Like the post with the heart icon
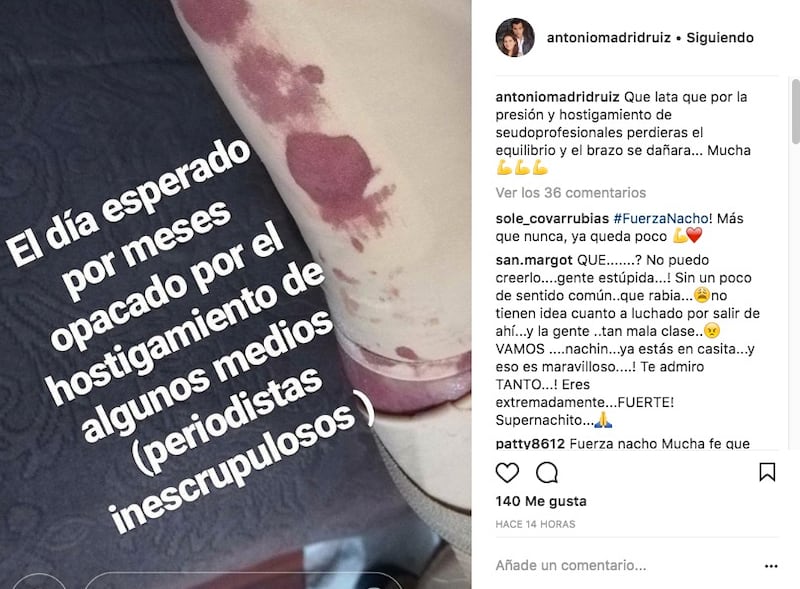The width and height of the screenshot is (800, 589). [507, 473]
